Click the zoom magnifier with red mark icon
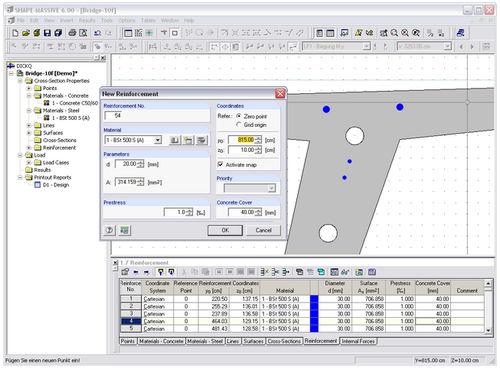500x369 pixels. 405,33
